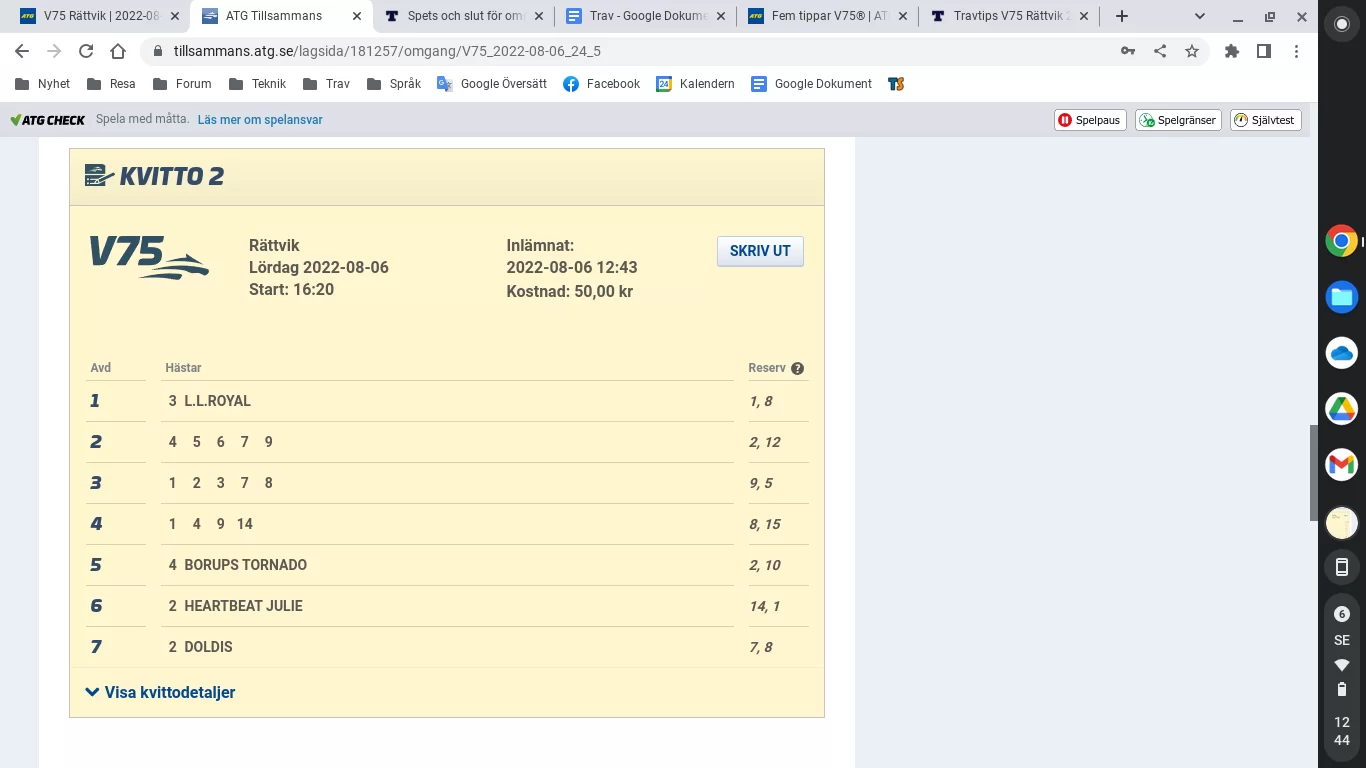Screen dimensions: 1366x768
Task: Open Gmail from the shelf
Action: pos(1341,464)
